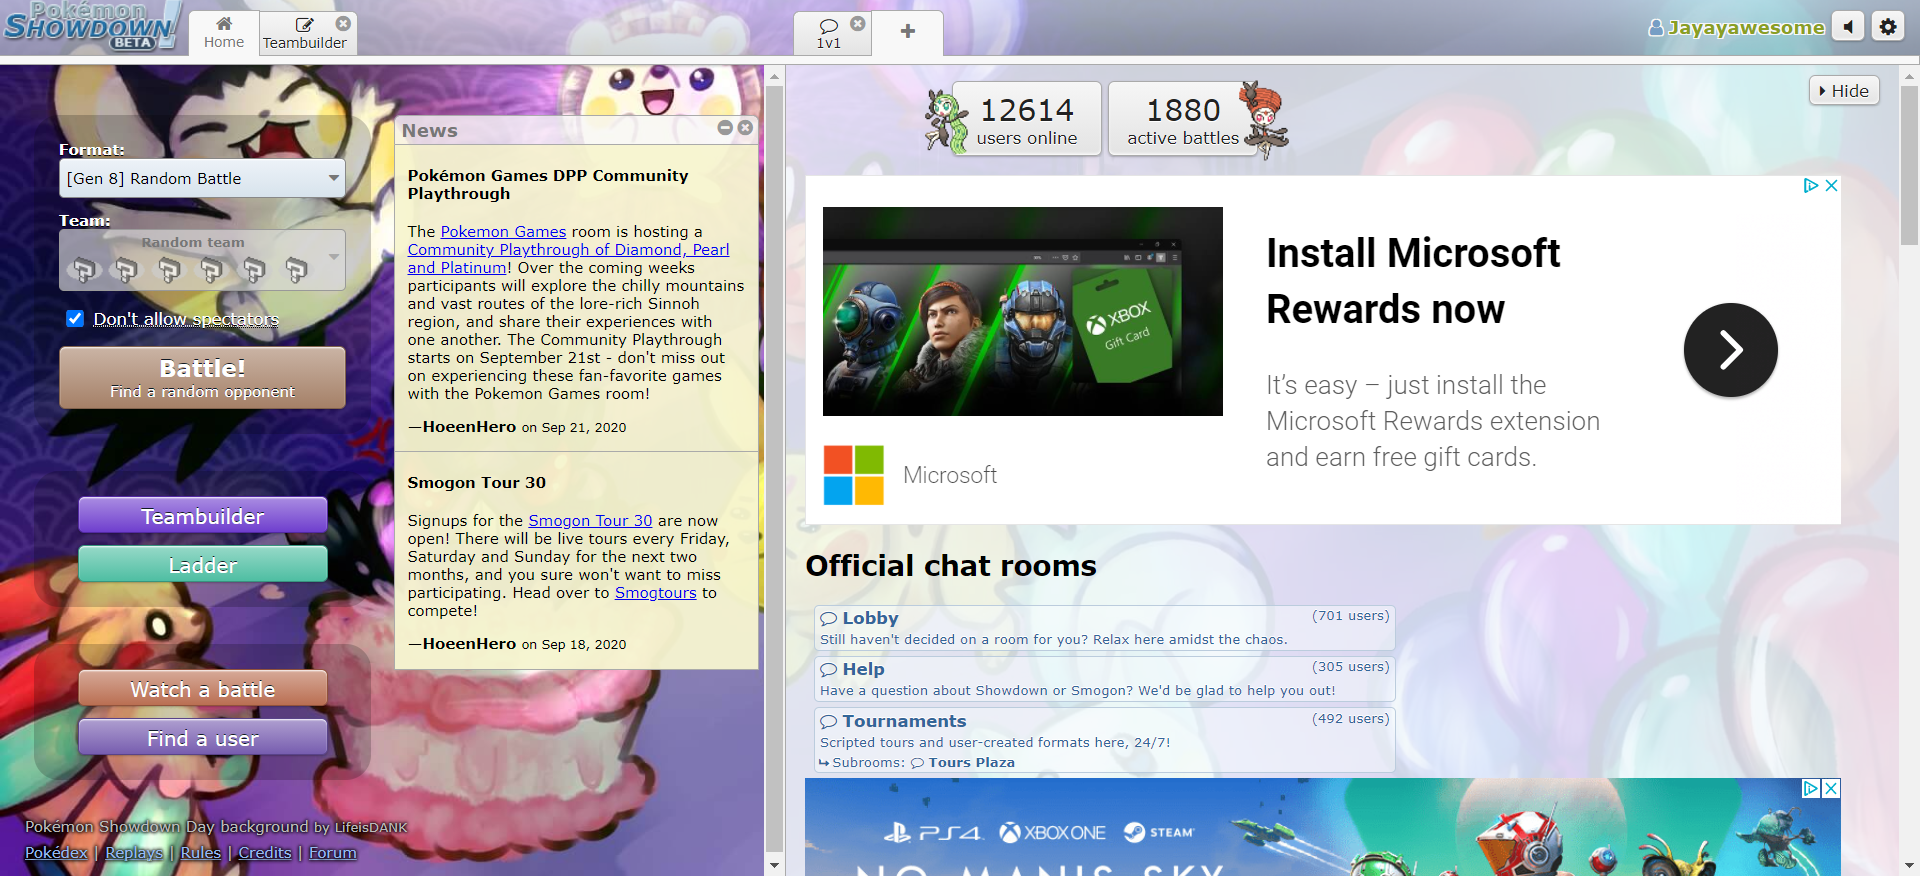
Task: Click the Pokémon Showdown BETA logo
Action: (x=92, y=26)
